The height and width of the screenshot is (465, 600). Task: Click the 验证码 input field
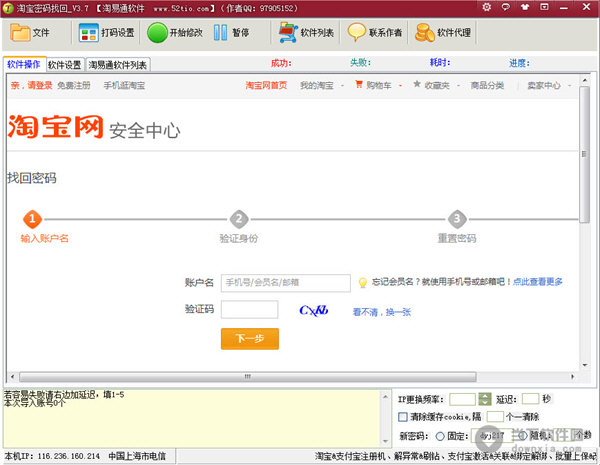coord(249,309)
